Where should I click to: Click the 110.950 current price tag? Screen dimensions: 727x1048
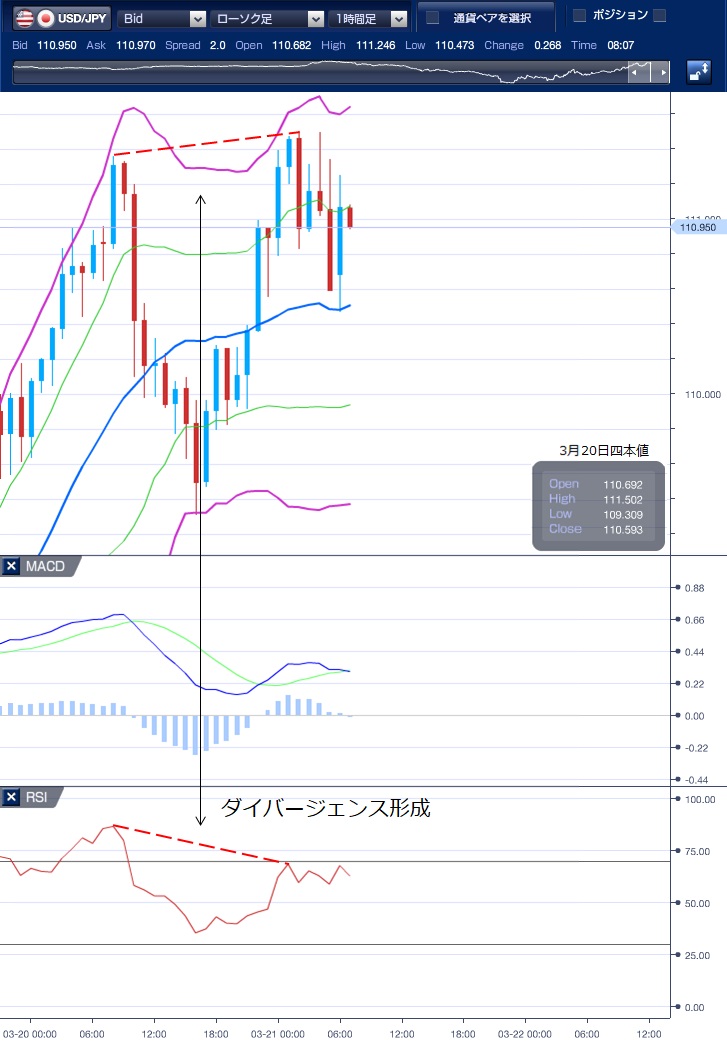tap(697, 228)
